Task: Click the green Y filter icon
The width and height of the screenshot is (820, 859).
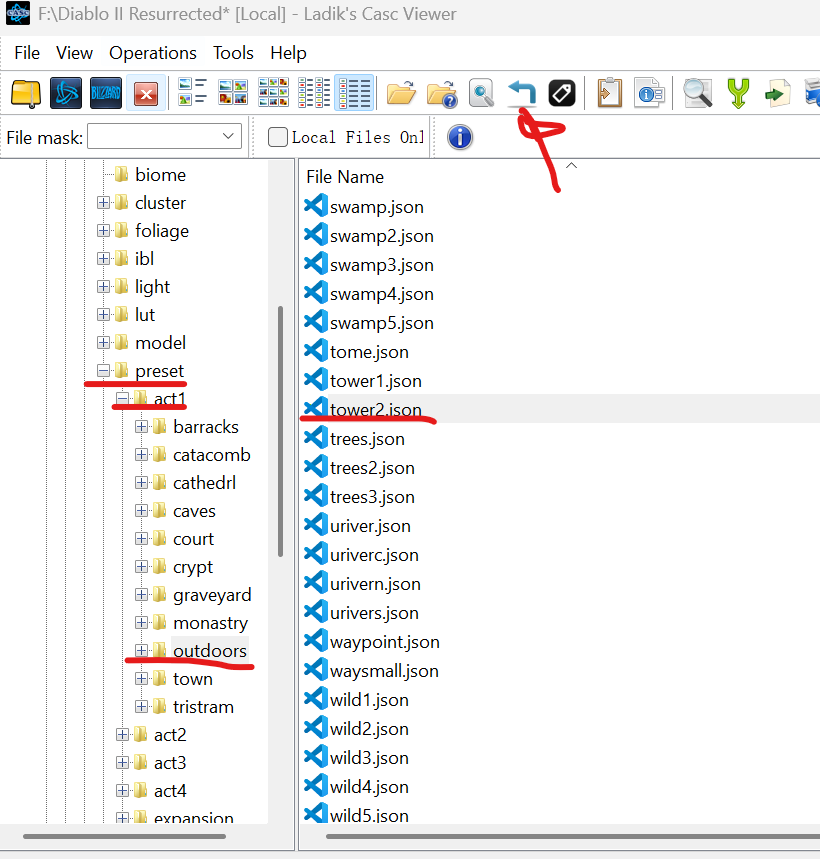Action: click(x=738, y=93)
